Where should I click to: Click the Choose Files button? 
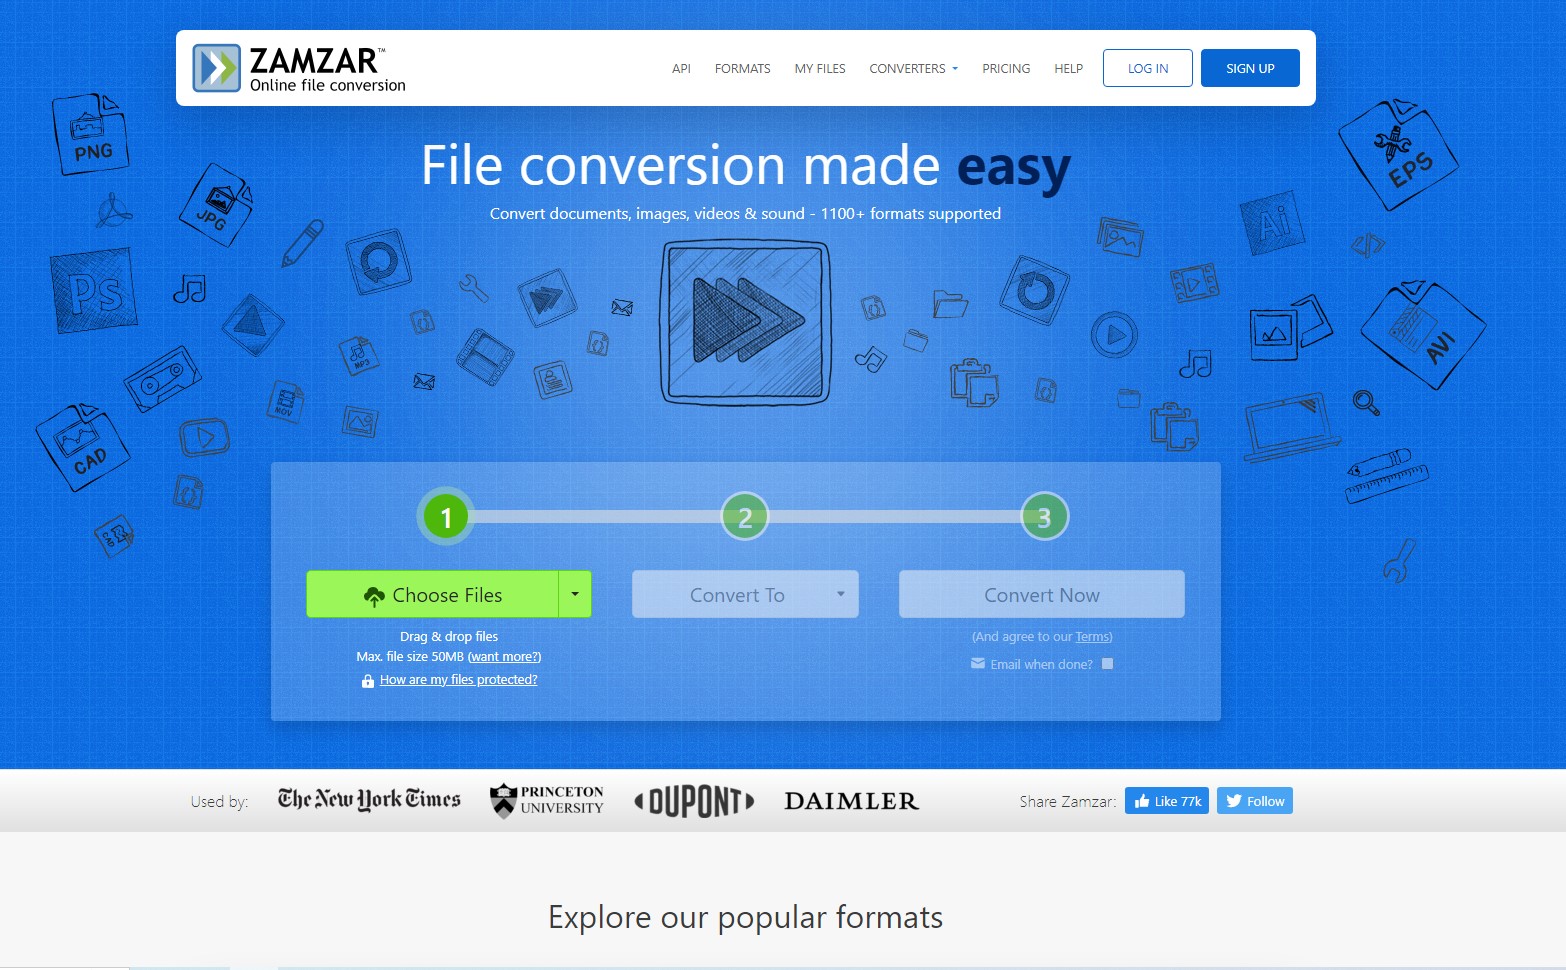(x=432, y=594)
